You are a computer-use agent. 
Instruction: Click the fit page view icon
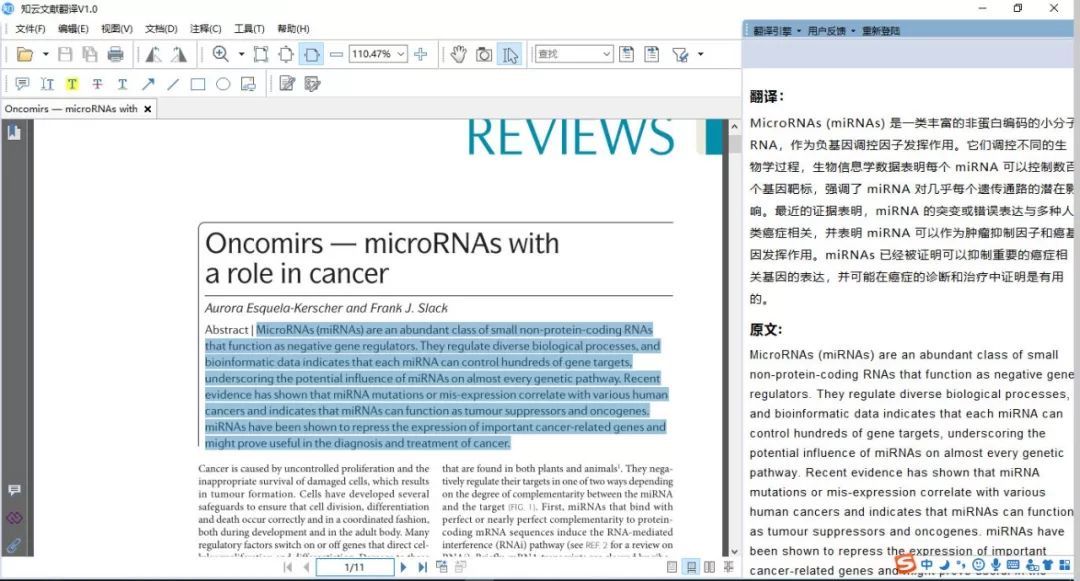click(261, 54)
